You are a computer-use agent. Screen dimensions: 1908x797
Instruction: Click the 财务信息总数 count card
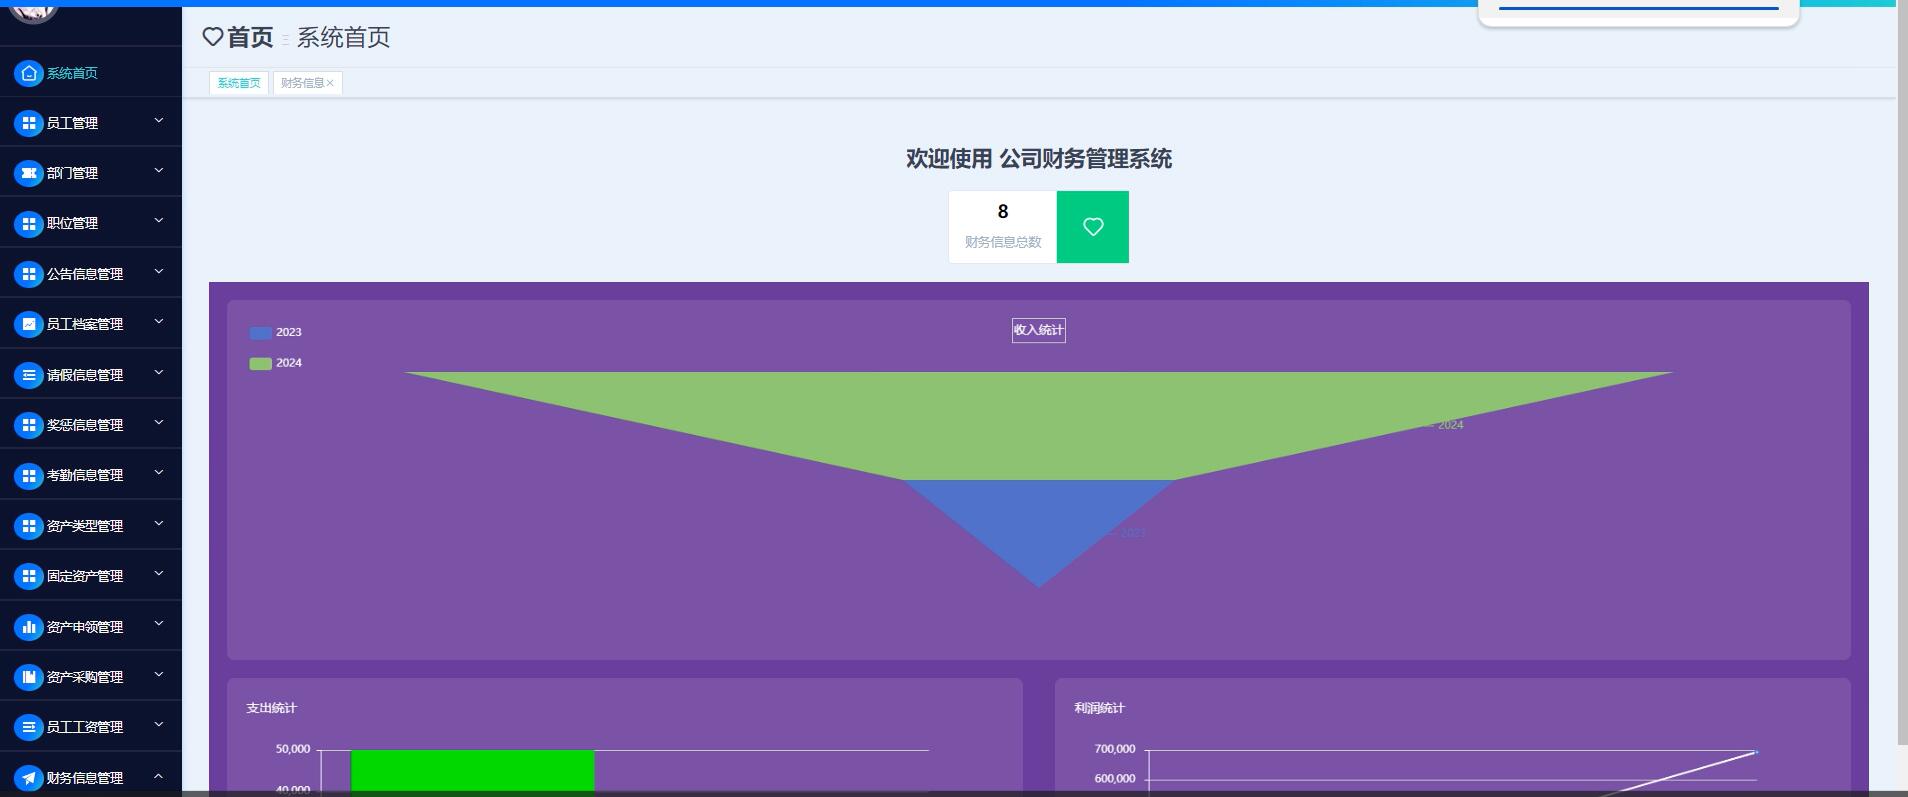point(1003,227)
